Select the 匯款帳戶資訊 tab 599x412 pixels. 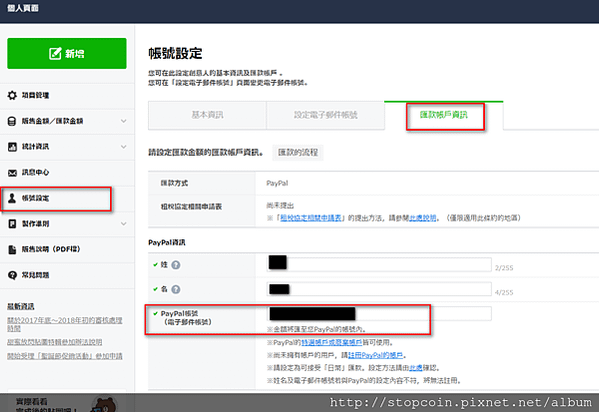pyautogui.click(x=444, y=115)
